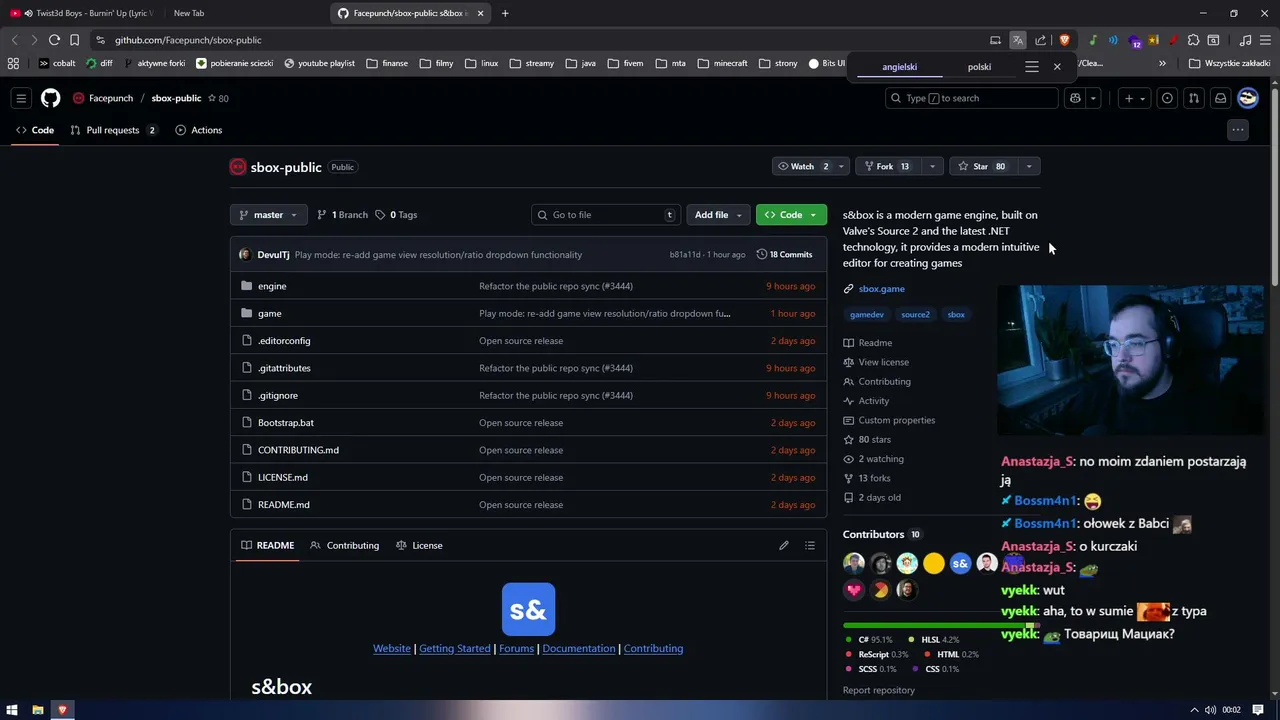The height and width of the screenshot is (720, 1280).
Task: Click the taskbar volume icon
Action: [x=1210, y=710]
